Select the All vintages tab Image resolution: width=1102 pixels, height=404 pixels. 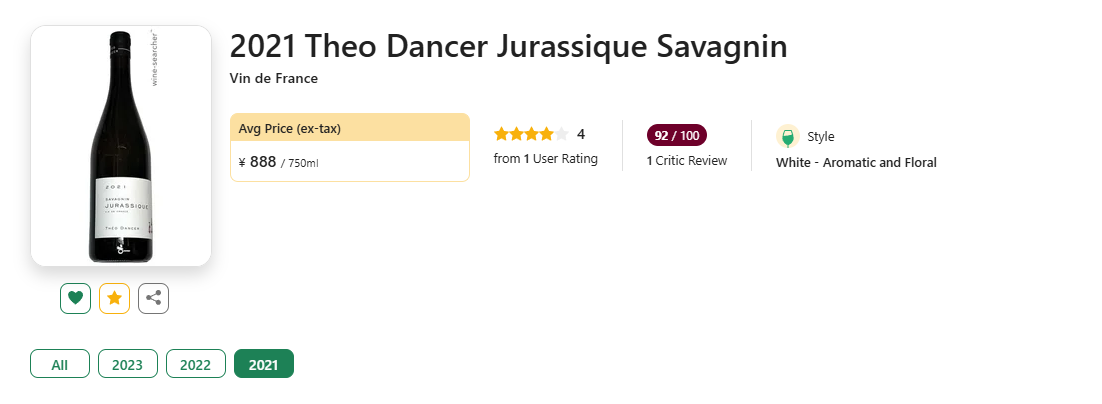[60, 364]
